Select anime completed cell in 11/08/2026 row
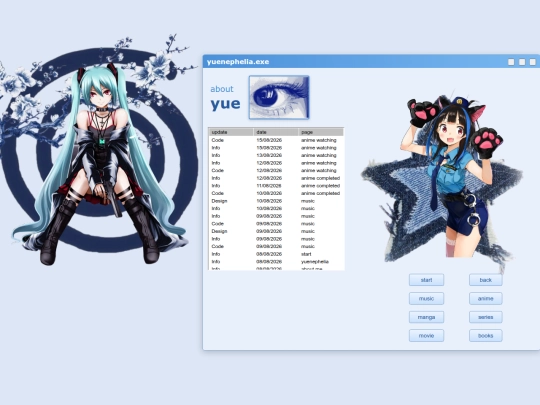The height and width of the screenshot is (405, 540). click(x=320, y=186)
